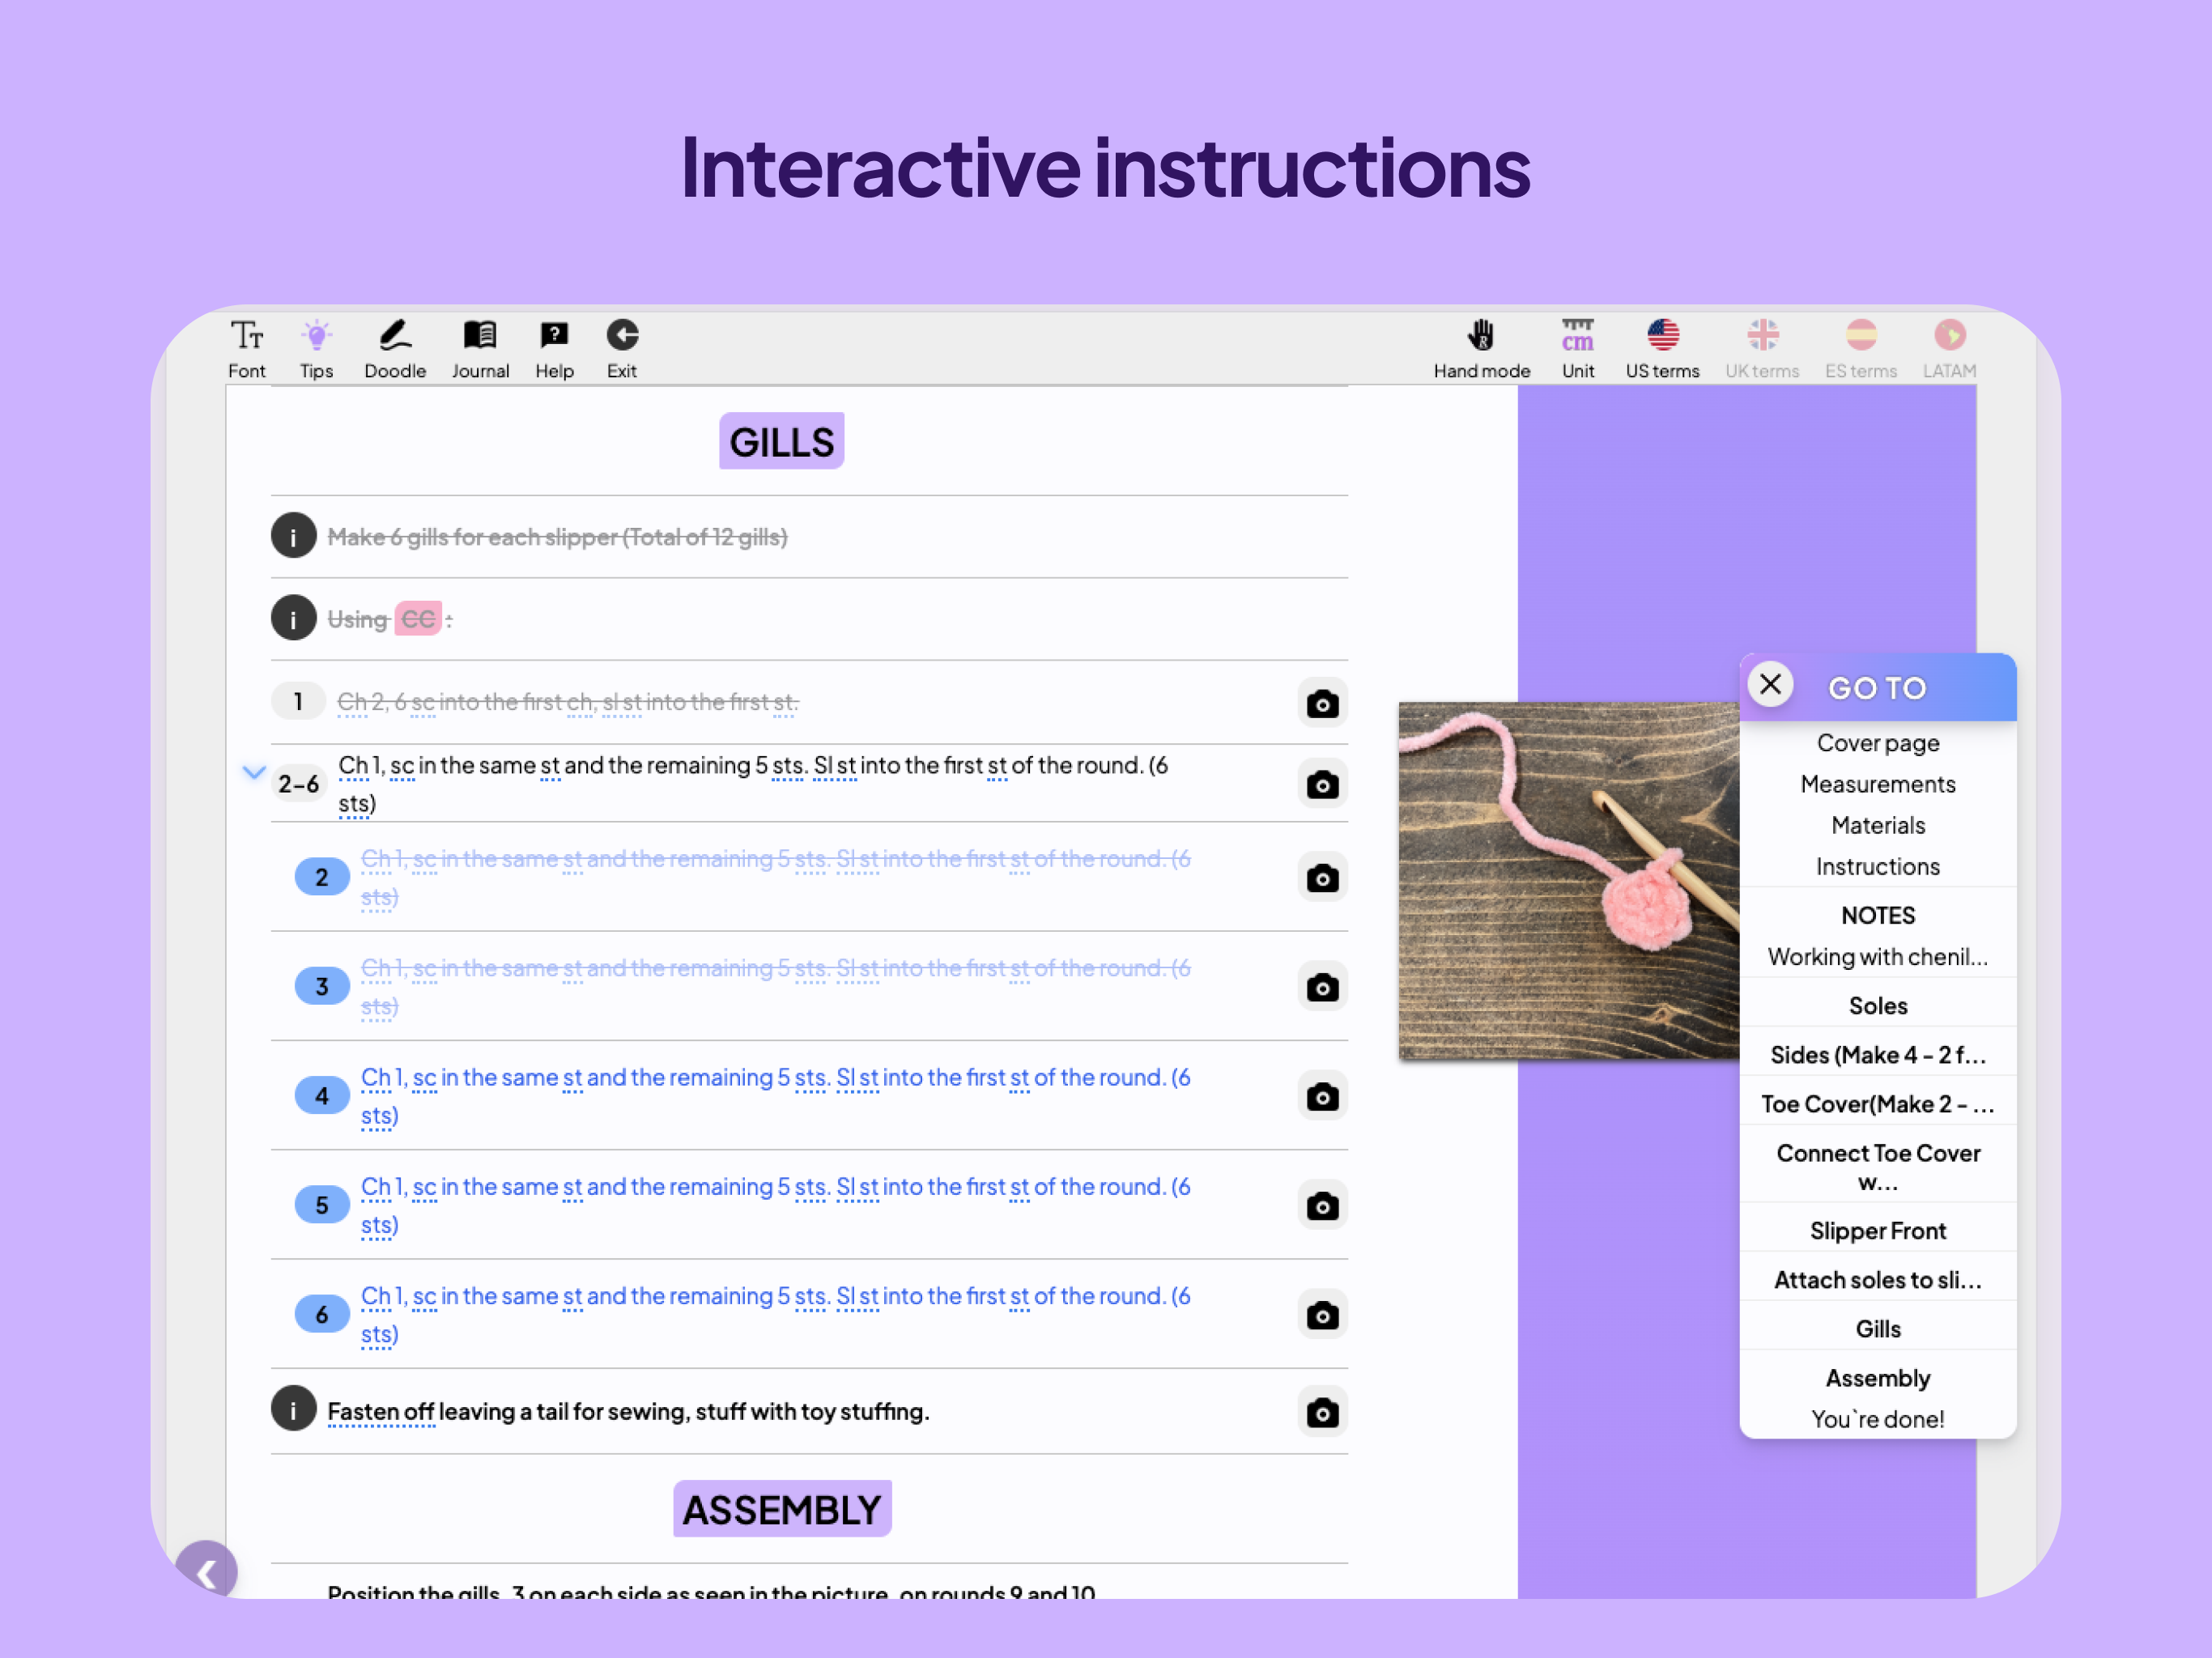Viewport: 2212px width, 1658px height.
Task: Check off round 5 blue badge
Action: click(x=321, y=1204)
